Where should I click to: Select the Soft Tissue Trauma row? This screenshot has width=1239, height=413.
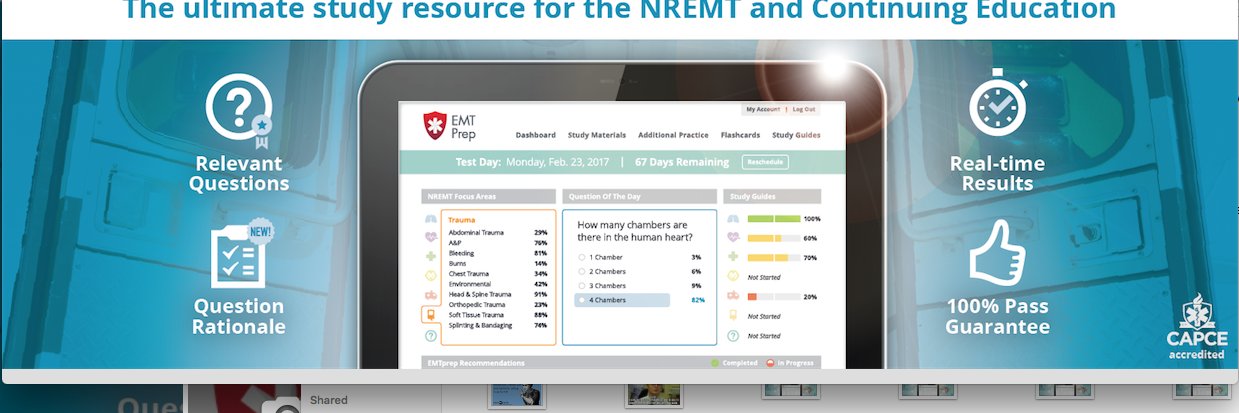497,315
